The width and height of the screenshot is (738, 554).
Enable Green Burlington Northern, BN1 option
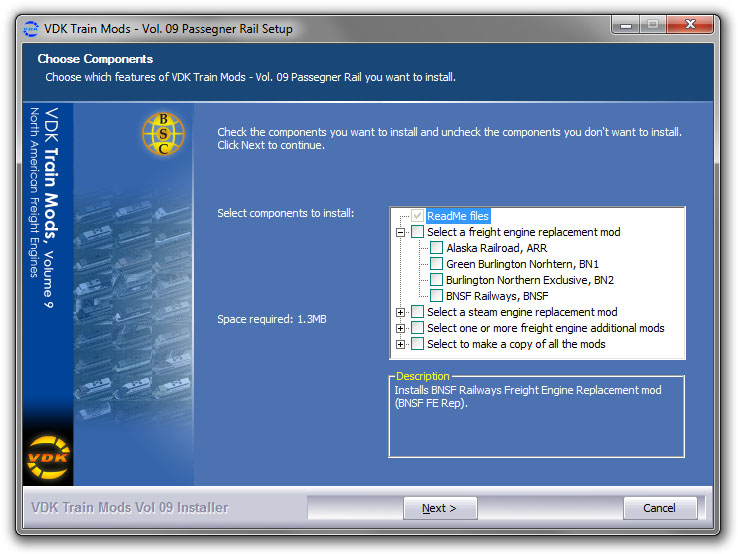[436, 264]
